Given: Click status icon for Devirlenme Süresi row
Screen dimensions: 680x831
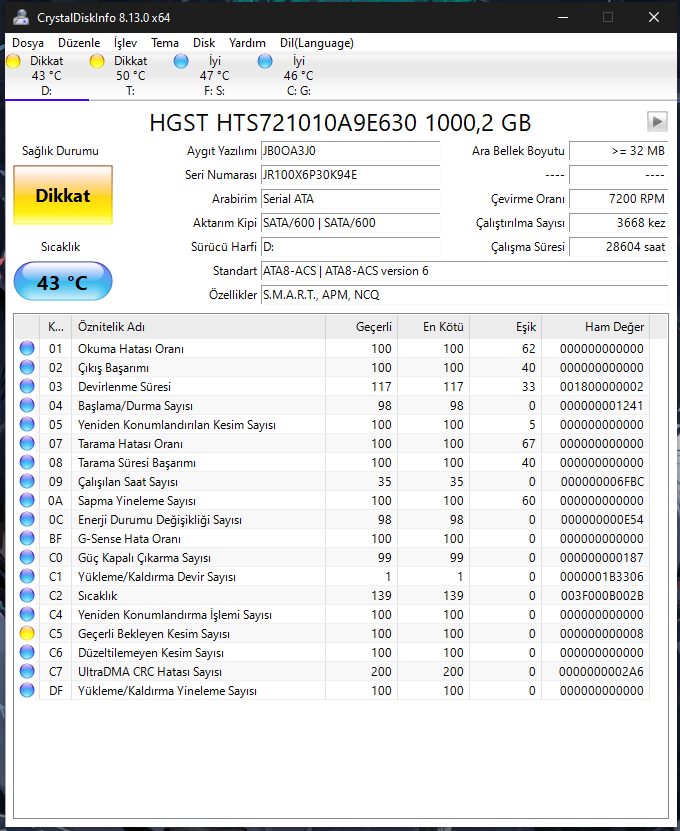Looking at the screenshot, I should click(27, 386).
